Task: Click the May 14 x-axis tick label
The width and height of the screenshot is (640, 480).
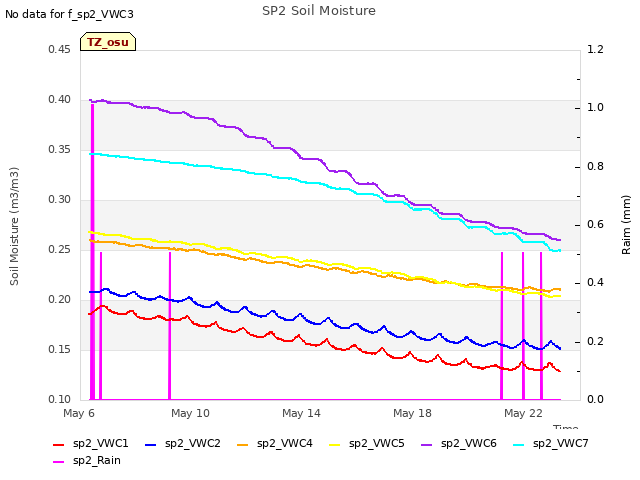Action: click(301, 413)
